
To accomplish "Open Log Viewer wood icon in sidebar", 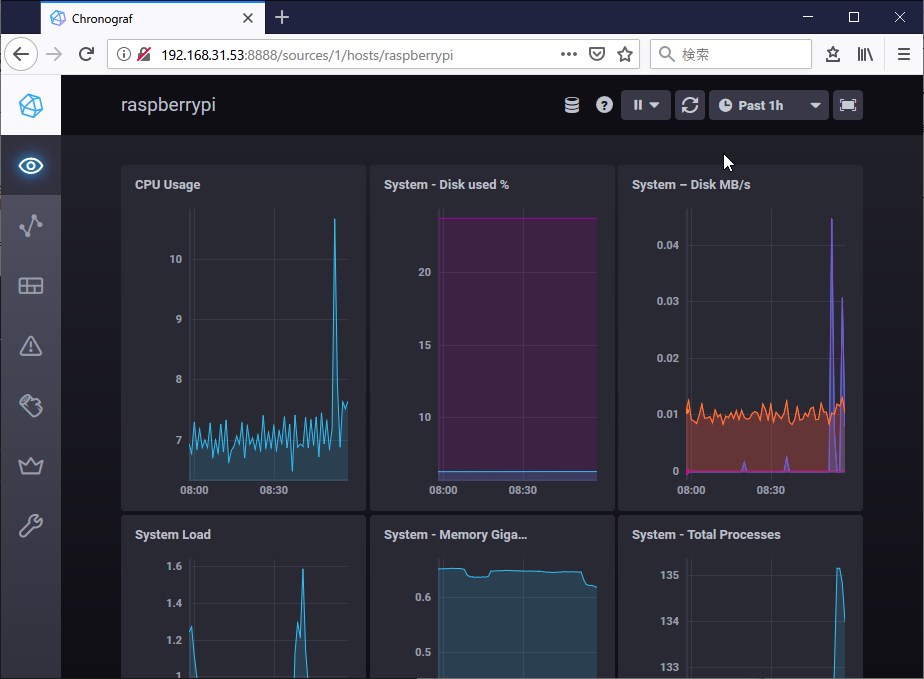I will [31, 406].
